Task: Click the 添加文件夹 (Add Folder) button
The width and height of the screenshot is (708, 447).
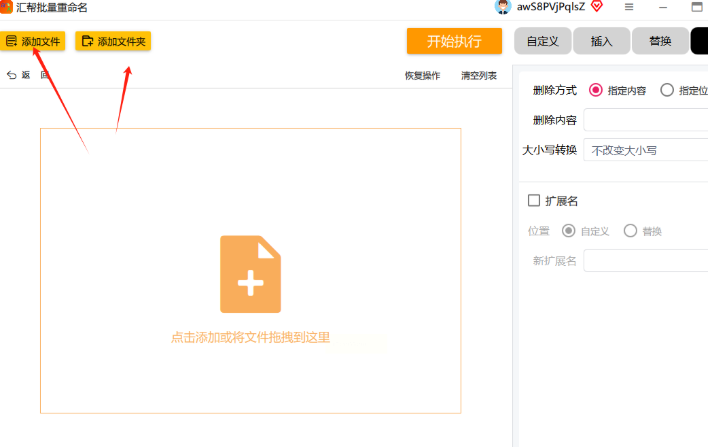Action: pyautogui.click(x=113, y=41)
